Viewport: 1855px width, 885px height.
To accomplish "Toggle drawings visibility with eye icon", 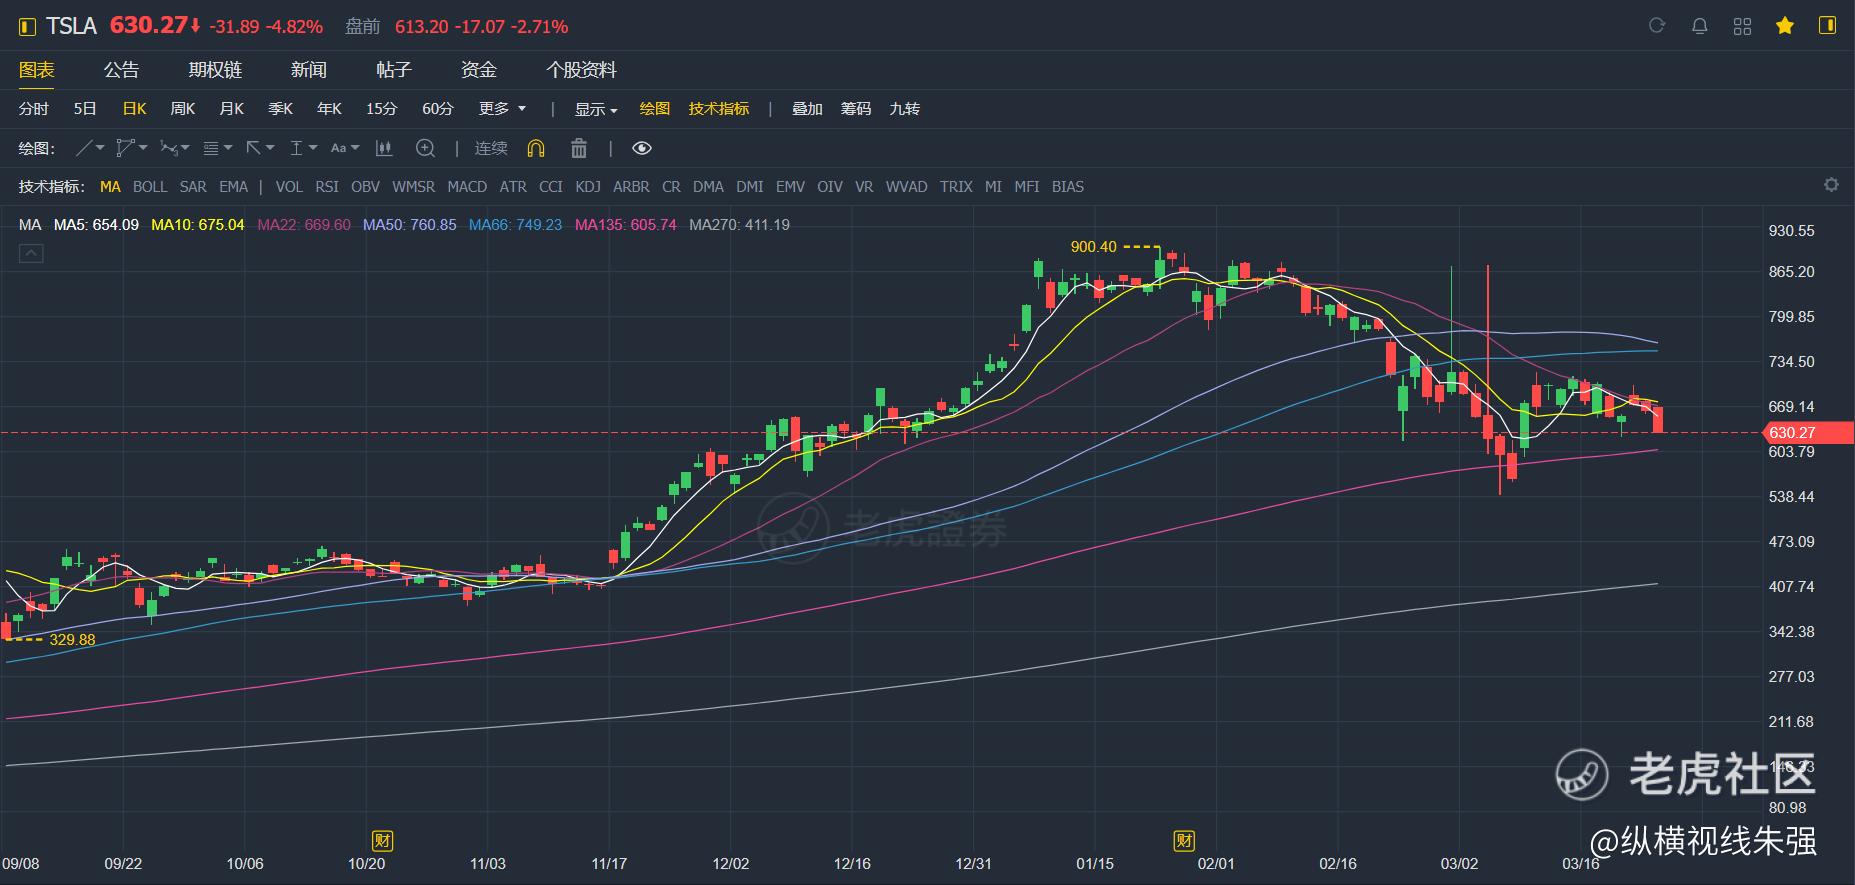I will coord(642,148).
